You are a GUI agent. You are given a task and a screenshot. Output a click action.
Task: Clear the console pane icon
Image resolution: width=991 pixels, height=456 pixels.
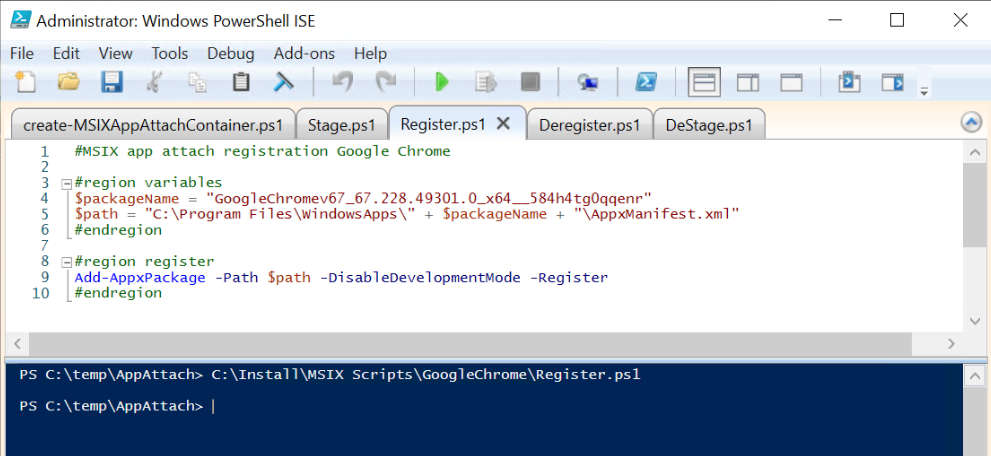point(283,82)
